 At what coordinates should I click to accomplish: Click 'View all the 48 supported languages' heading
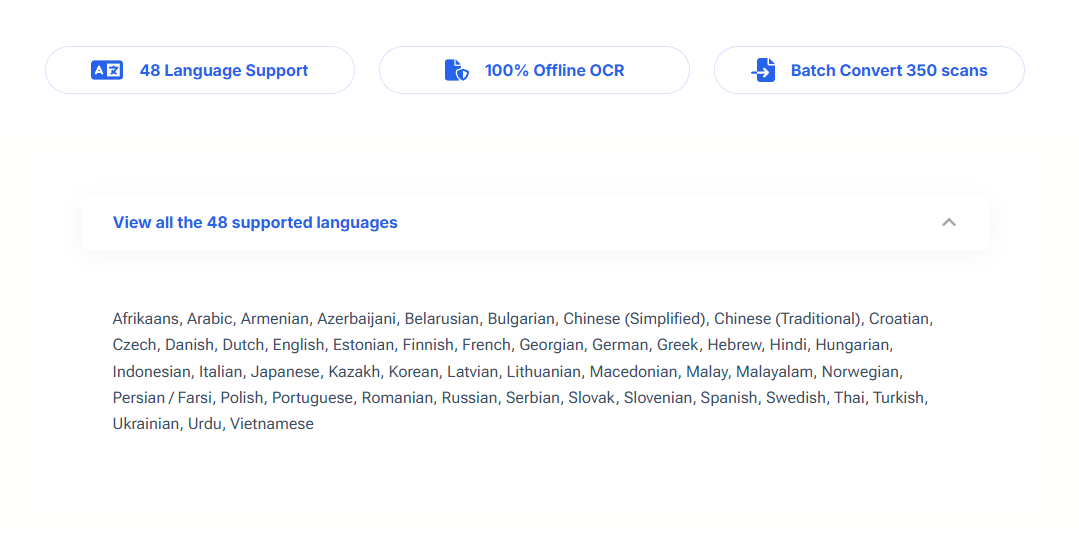[x=255, y=222]
